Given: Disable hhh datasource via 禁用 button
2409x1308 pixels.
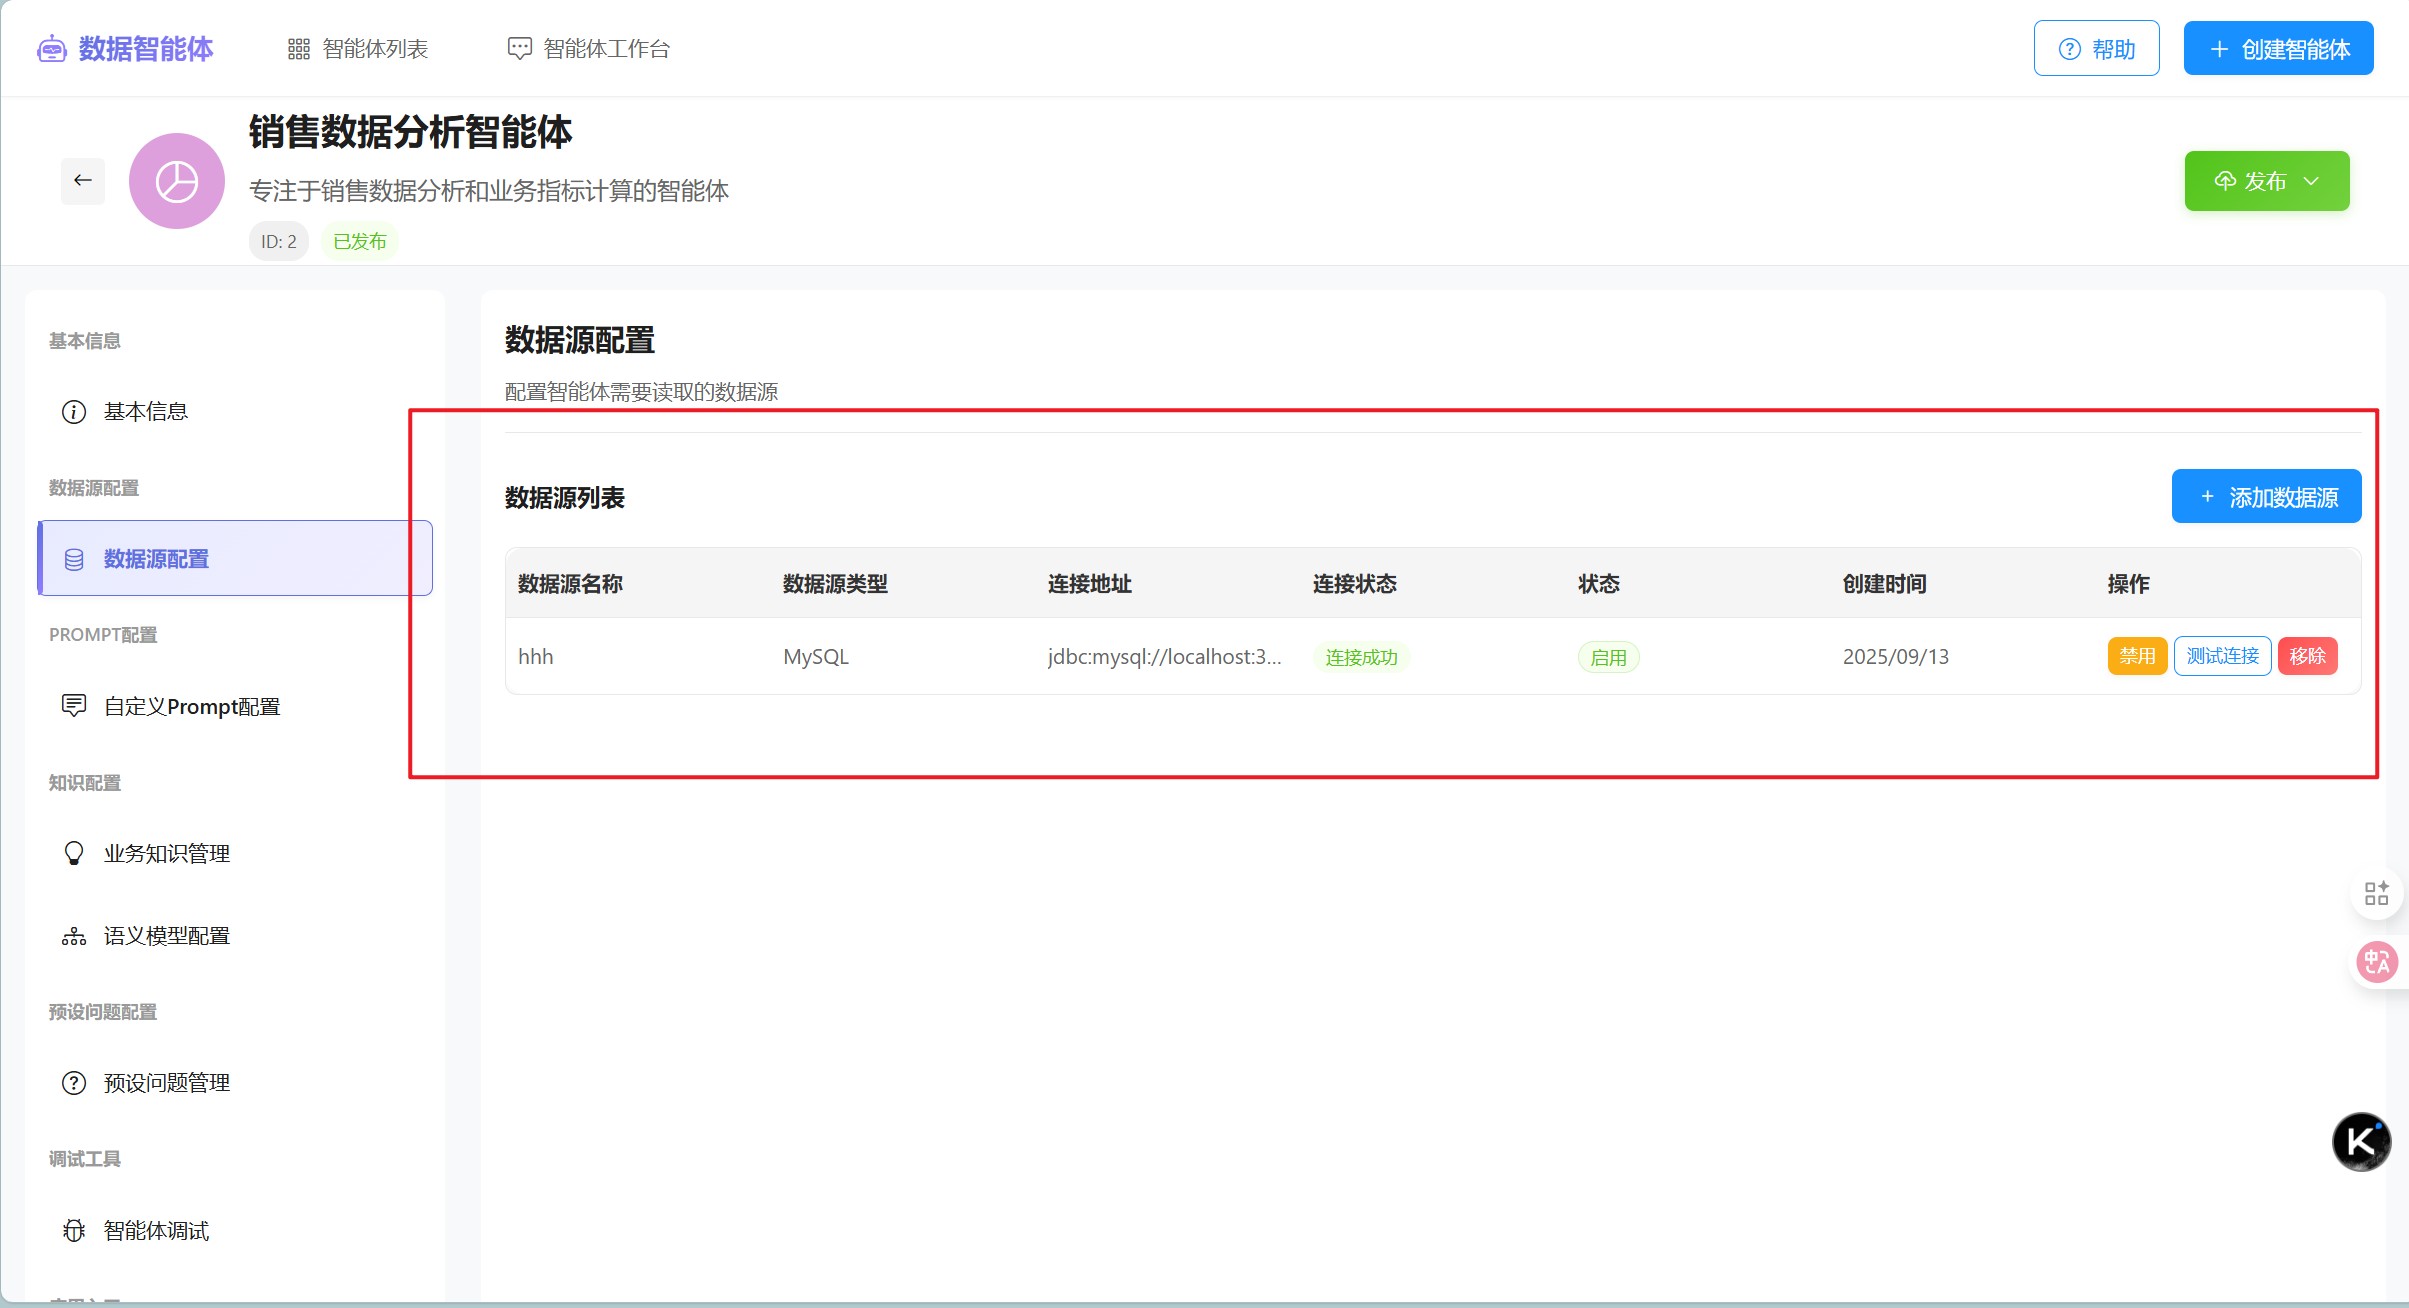Looking at the screenshot, I should pyautogui.click(x=2137, y=656).
